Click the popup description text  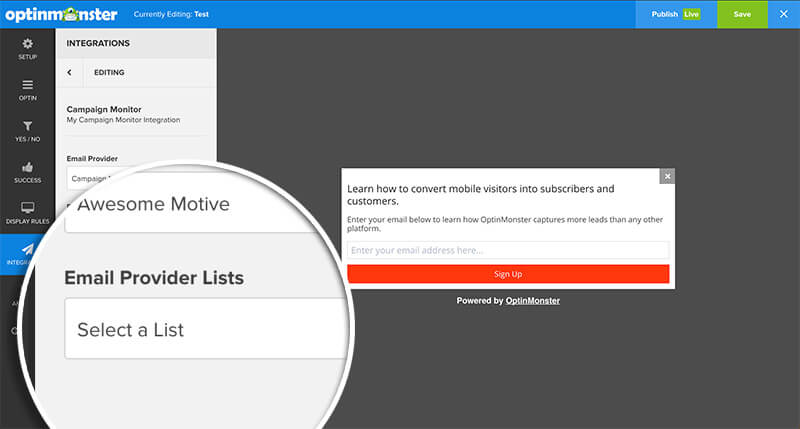pyautogui.click(x=505, y=224)
